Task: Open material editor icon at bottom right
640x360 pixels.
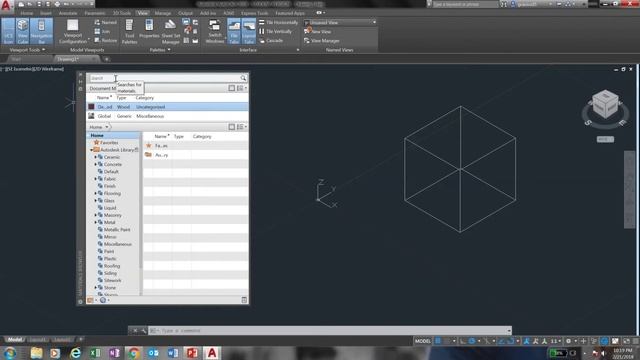Action: click(244, 300)
